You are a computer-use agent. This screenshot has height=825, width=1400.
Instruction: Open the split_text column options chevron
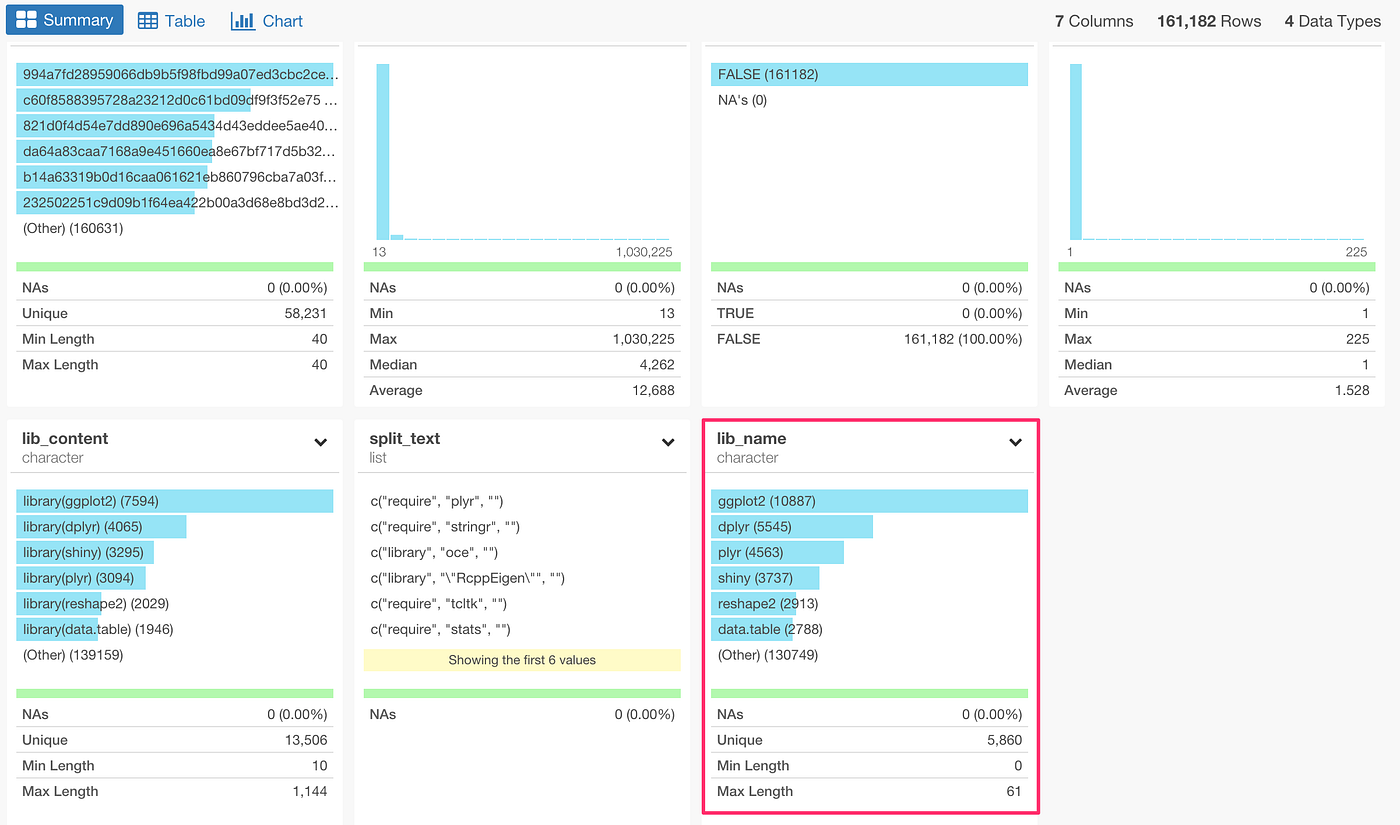(667, 441)
